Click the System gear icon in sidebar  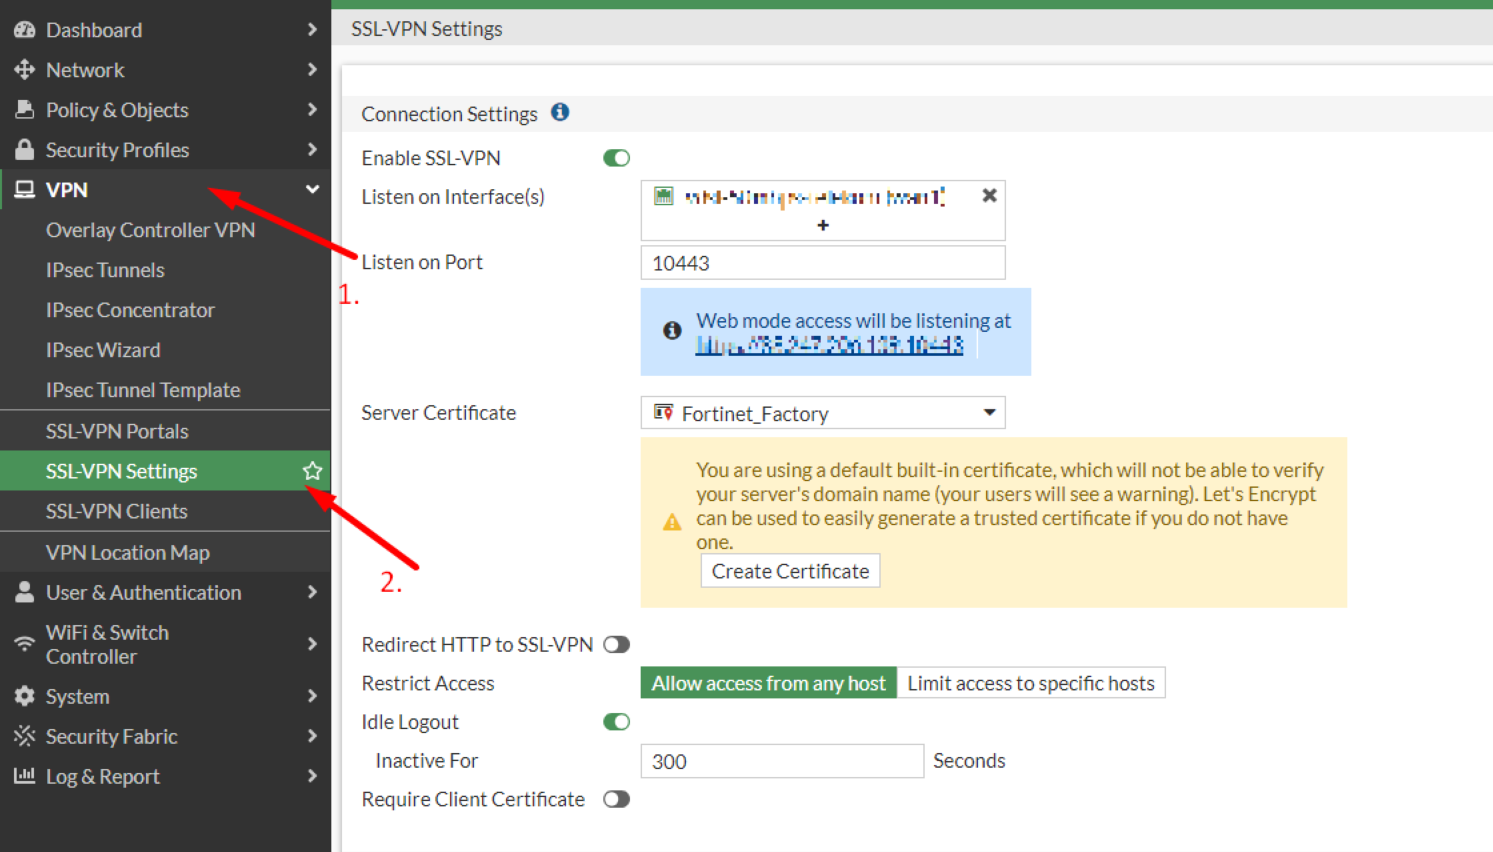(x=24, y=696)
